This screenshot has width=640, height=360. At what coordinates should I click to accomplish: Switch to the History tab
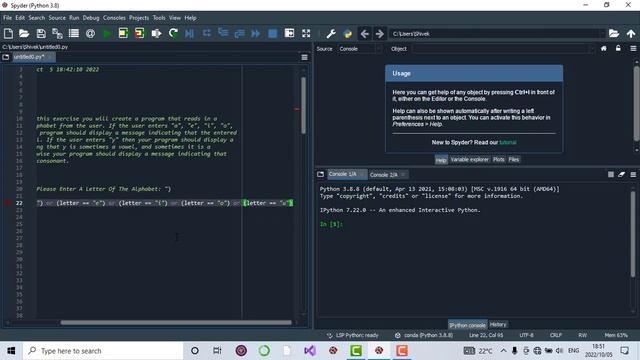tap(498, 324)
